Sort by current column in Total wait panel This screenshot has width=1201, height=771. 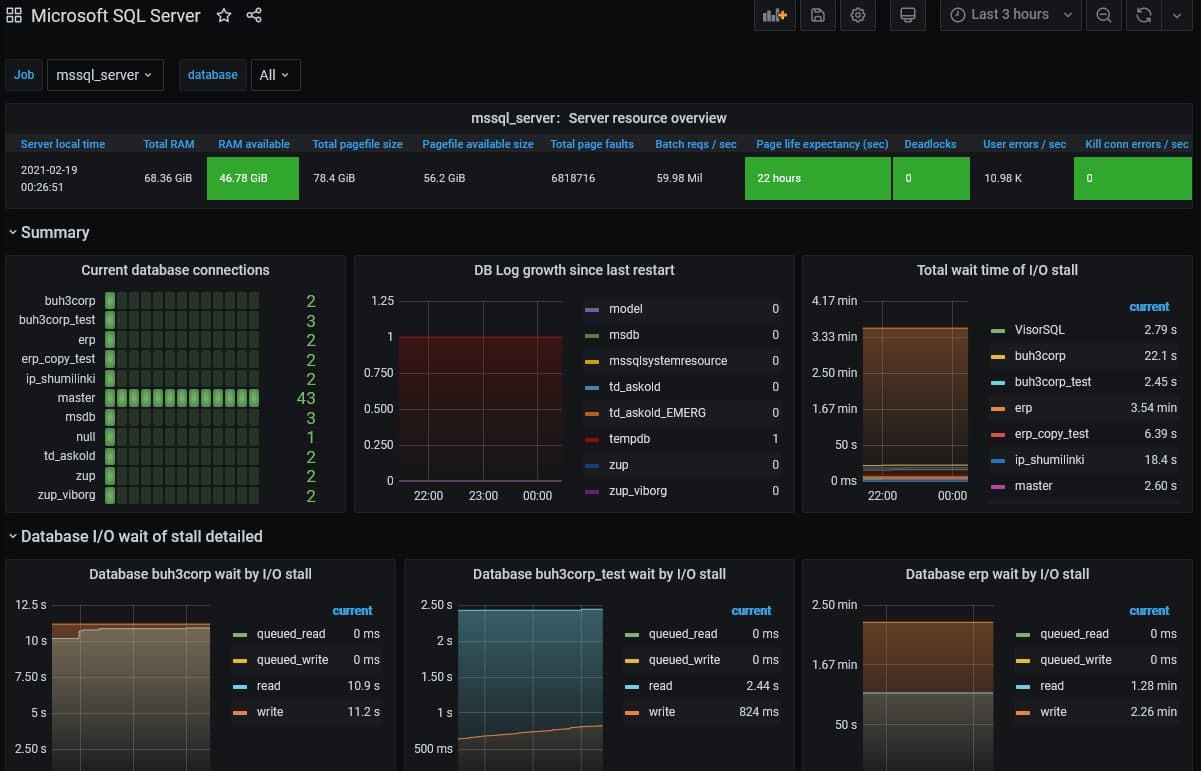[x=1149, y=307]
